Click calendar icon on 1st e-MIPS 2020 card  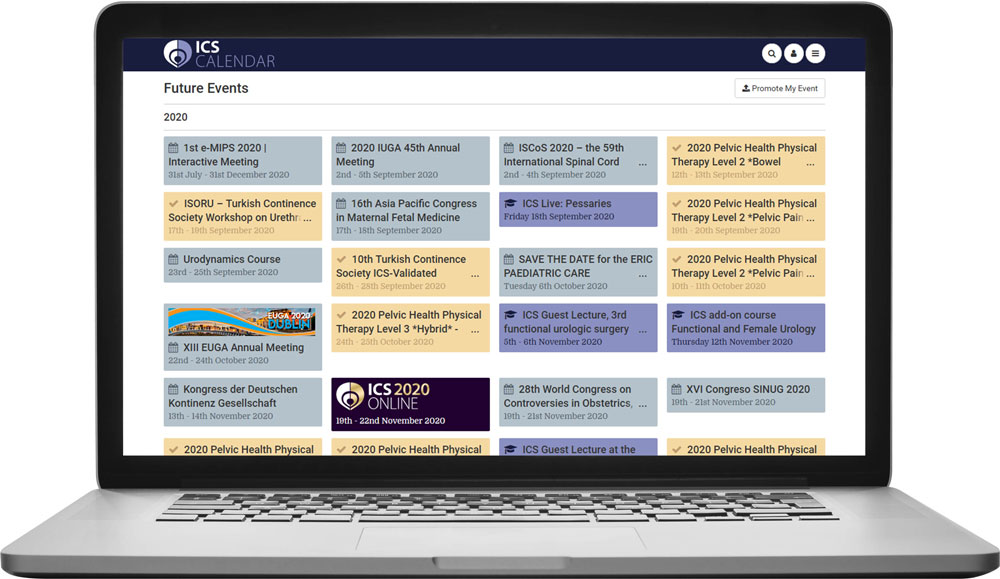[x=173, y=148]
